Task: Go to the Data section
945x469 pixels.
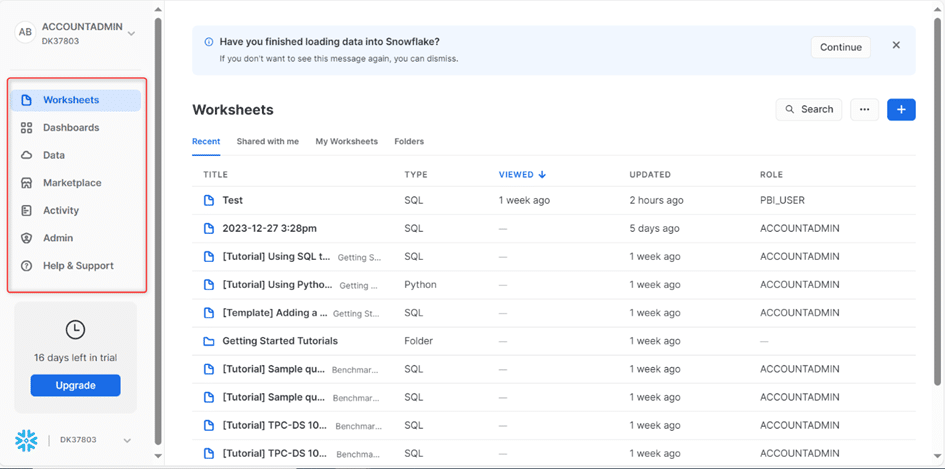Action: pos(75,156)
